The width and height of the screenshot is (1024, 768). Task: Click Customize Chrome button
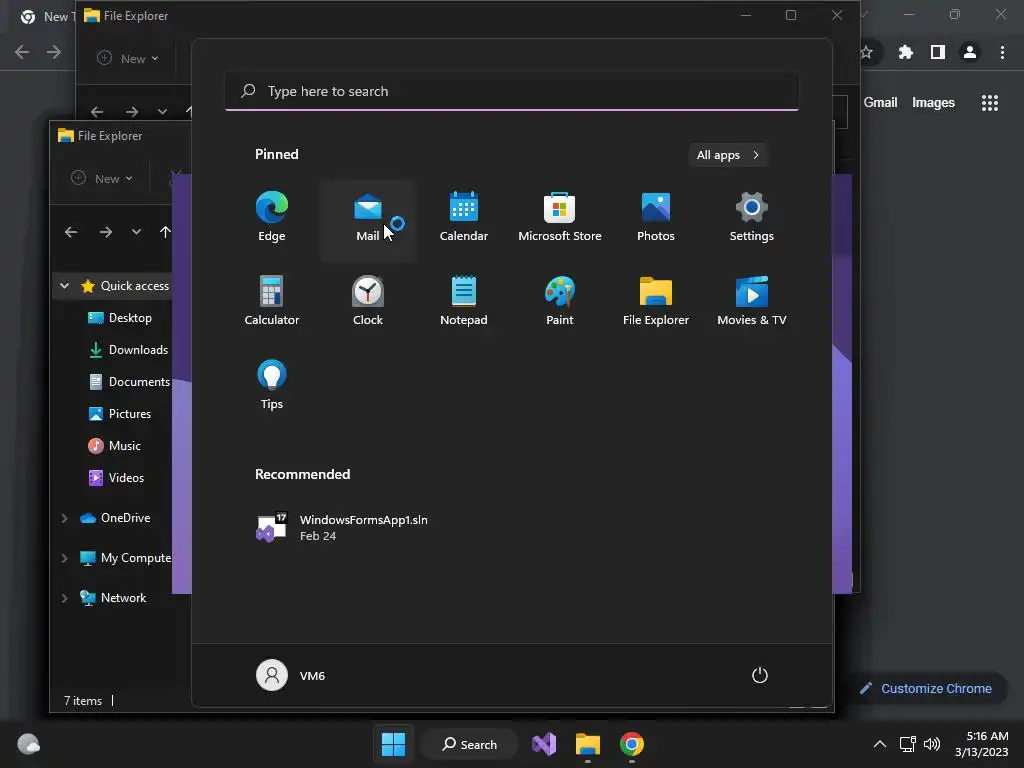(x=926, y=688)
